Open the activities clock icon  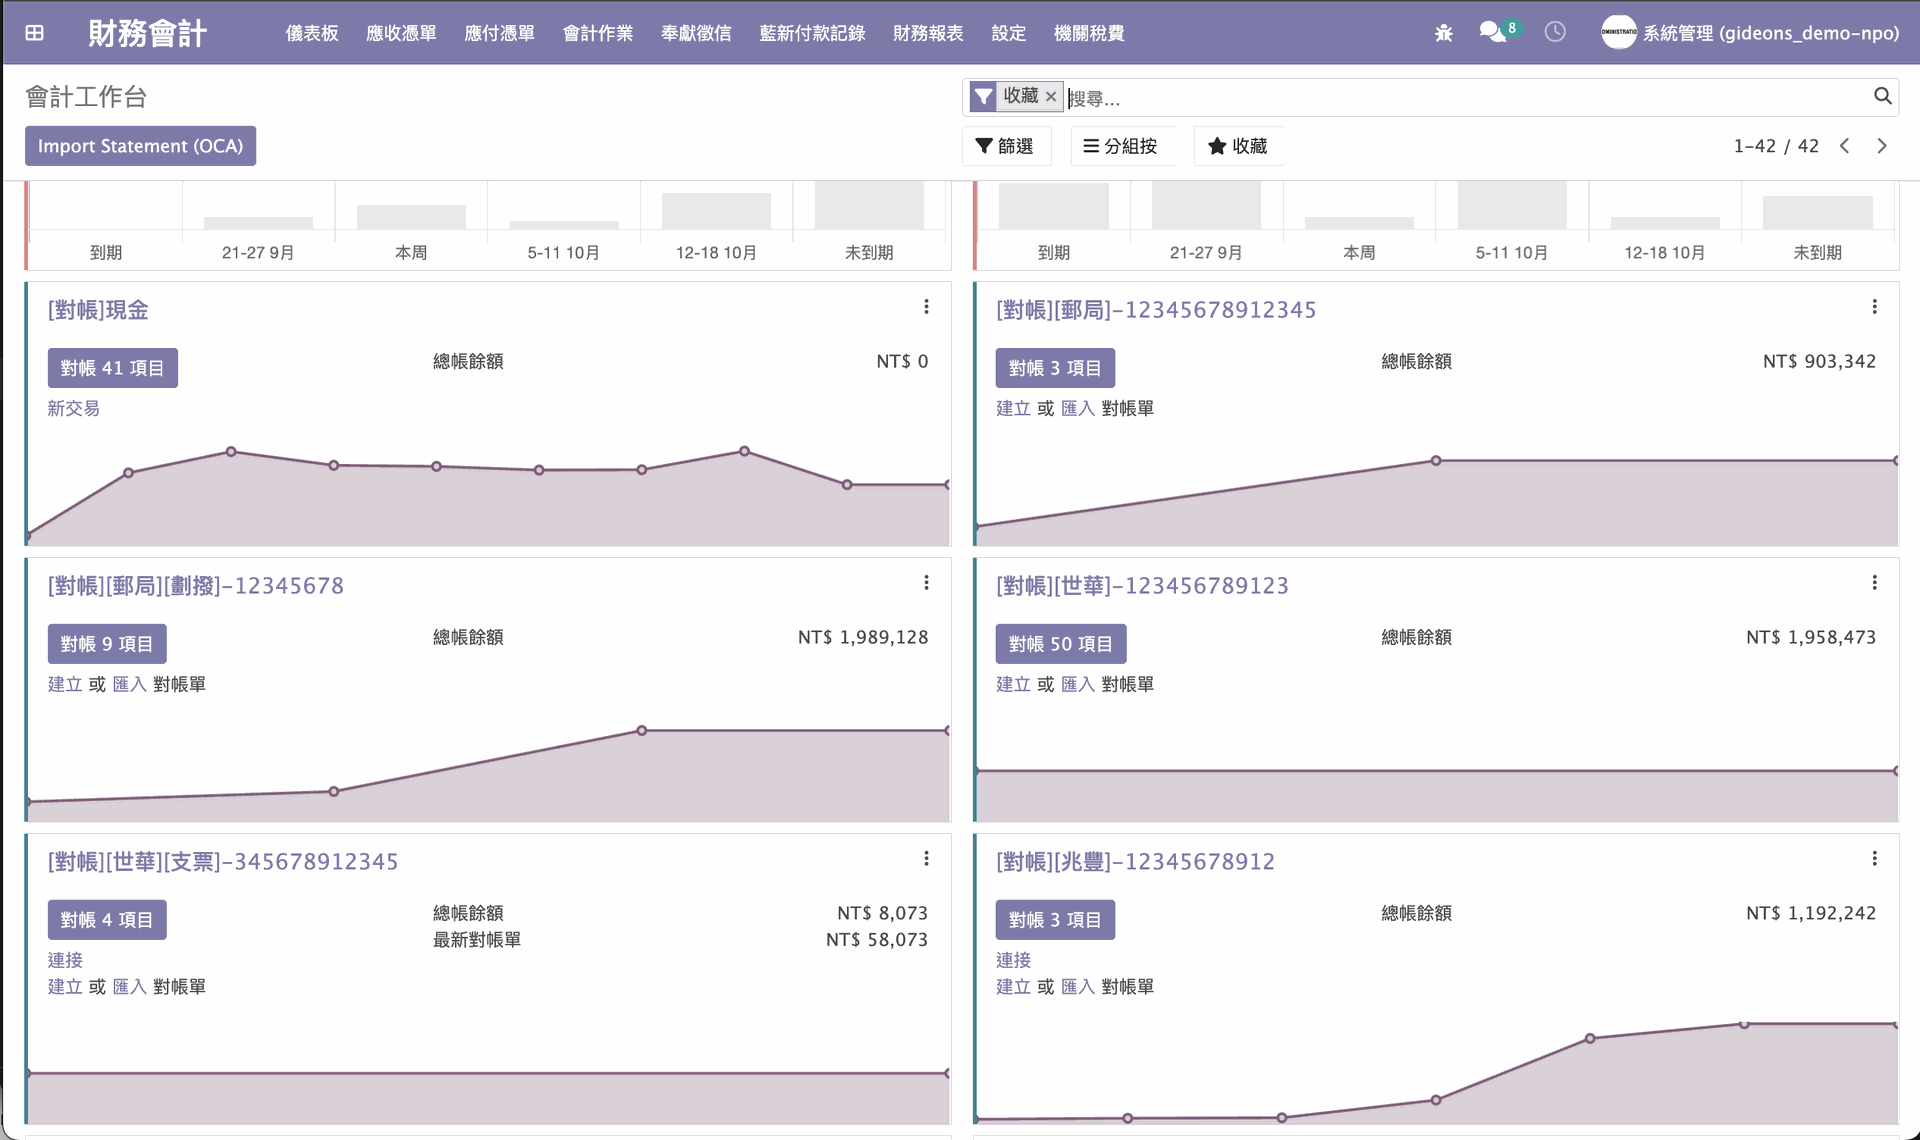tap(1554, 32)
